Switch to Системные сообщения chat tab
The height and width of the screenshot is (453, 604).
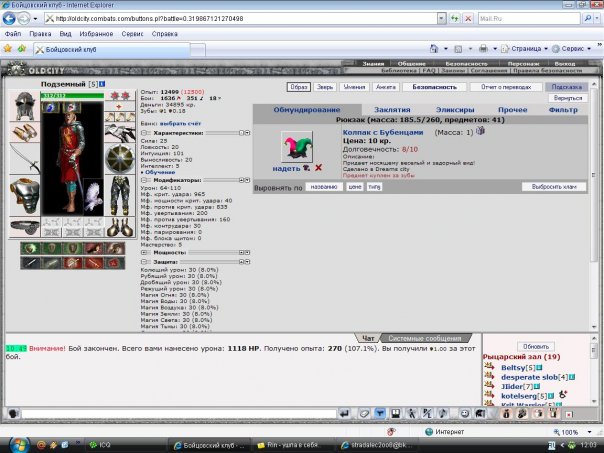[424, 338]
